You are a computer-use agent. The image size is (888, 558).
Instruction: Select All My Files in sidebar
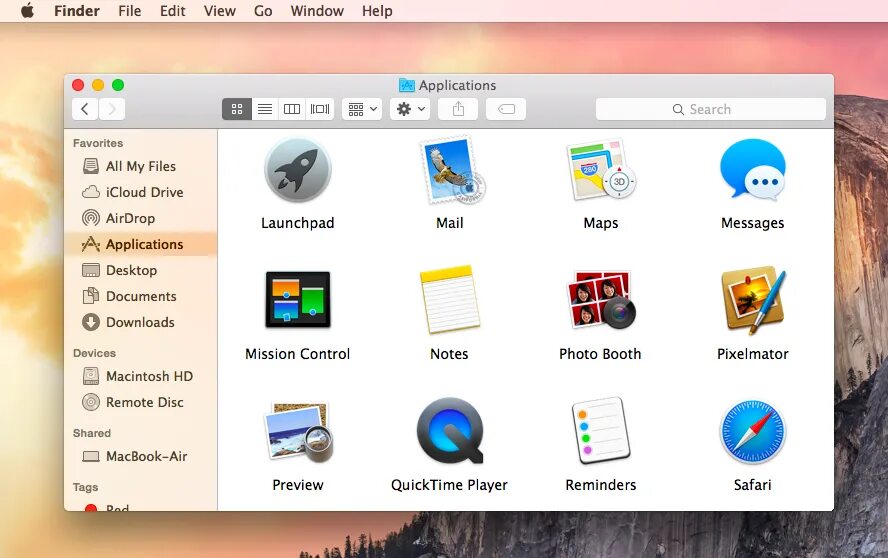pyautogui.click(x=140, y=166)
